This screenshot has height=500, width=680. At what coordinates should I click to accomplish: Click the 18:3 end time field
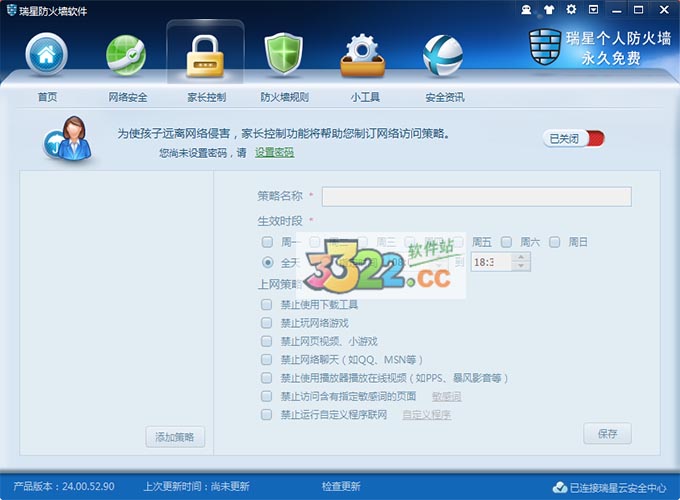491,262
